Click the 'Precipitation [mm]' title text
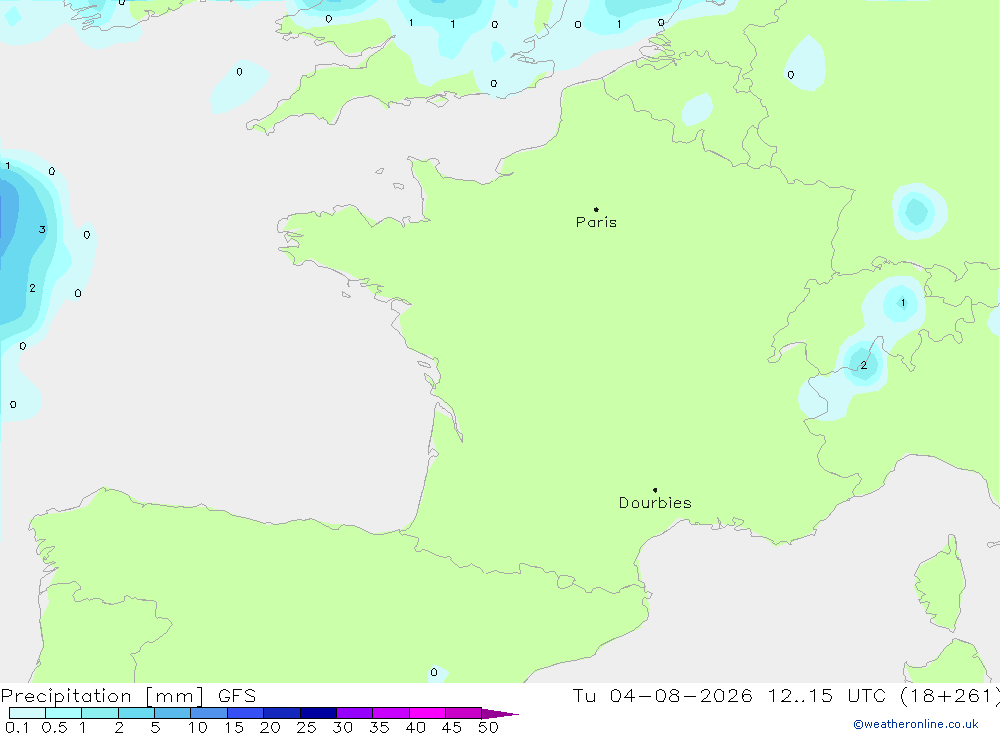Image resolution: width=1000 pixels, height=733 pixels. (102, 696)
